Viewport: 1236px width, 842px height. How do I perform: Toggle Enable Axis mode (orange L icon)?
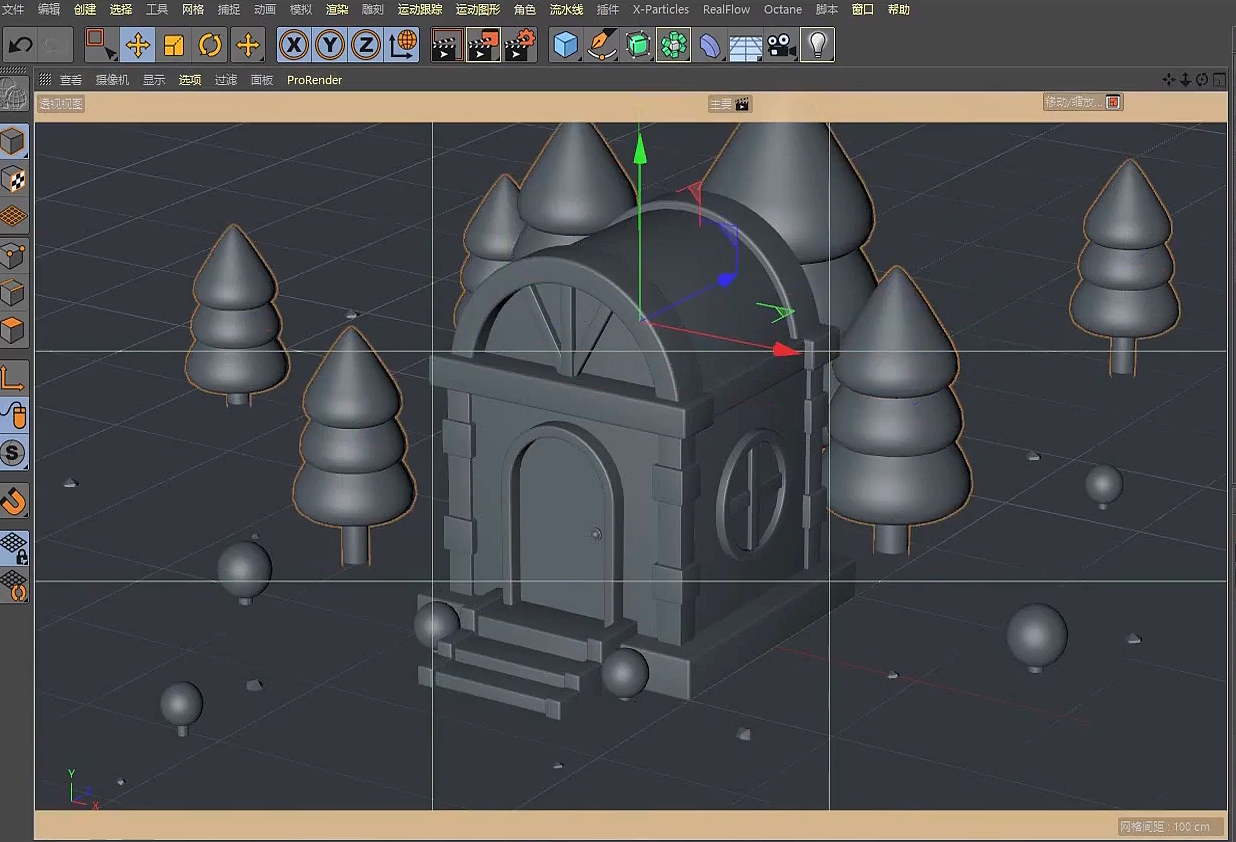14,377
